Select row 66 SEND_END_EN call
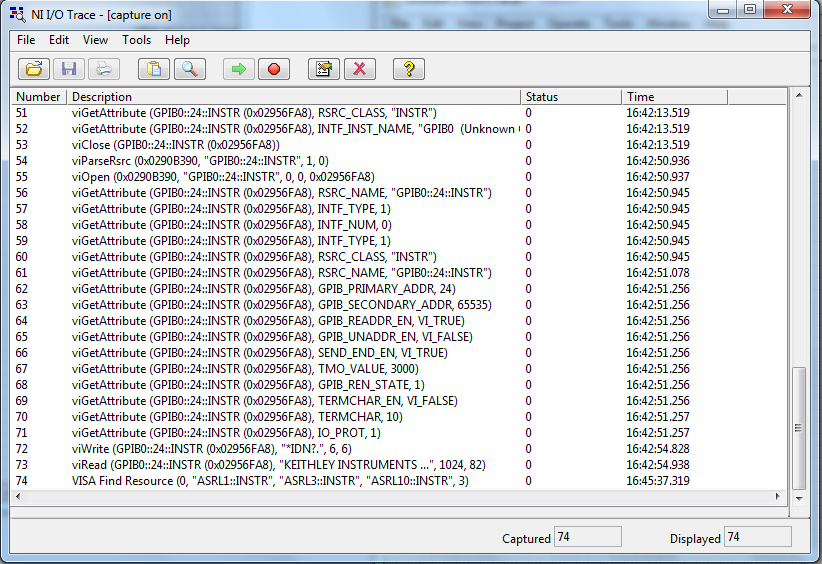822x564 pixels. point(398,353)
